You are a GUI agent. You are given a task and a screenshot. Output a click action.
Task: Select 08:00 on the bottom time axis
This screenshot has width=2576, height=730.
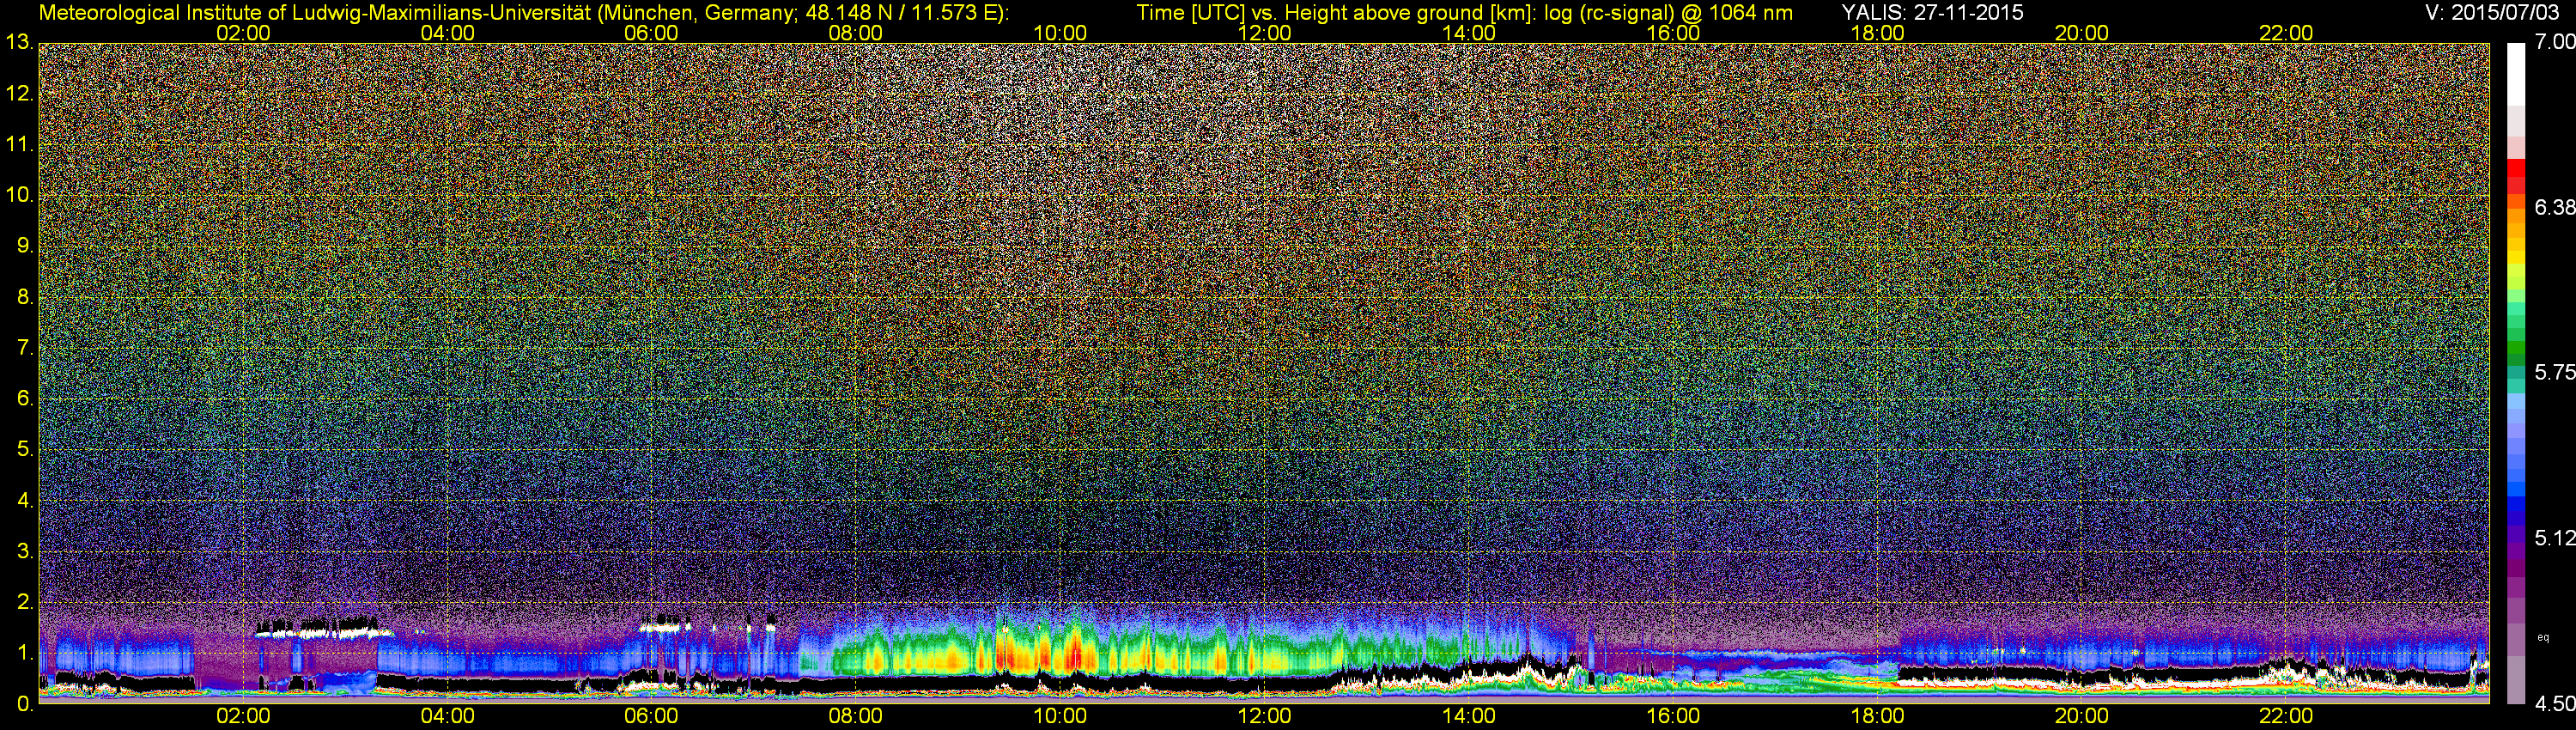856,716
